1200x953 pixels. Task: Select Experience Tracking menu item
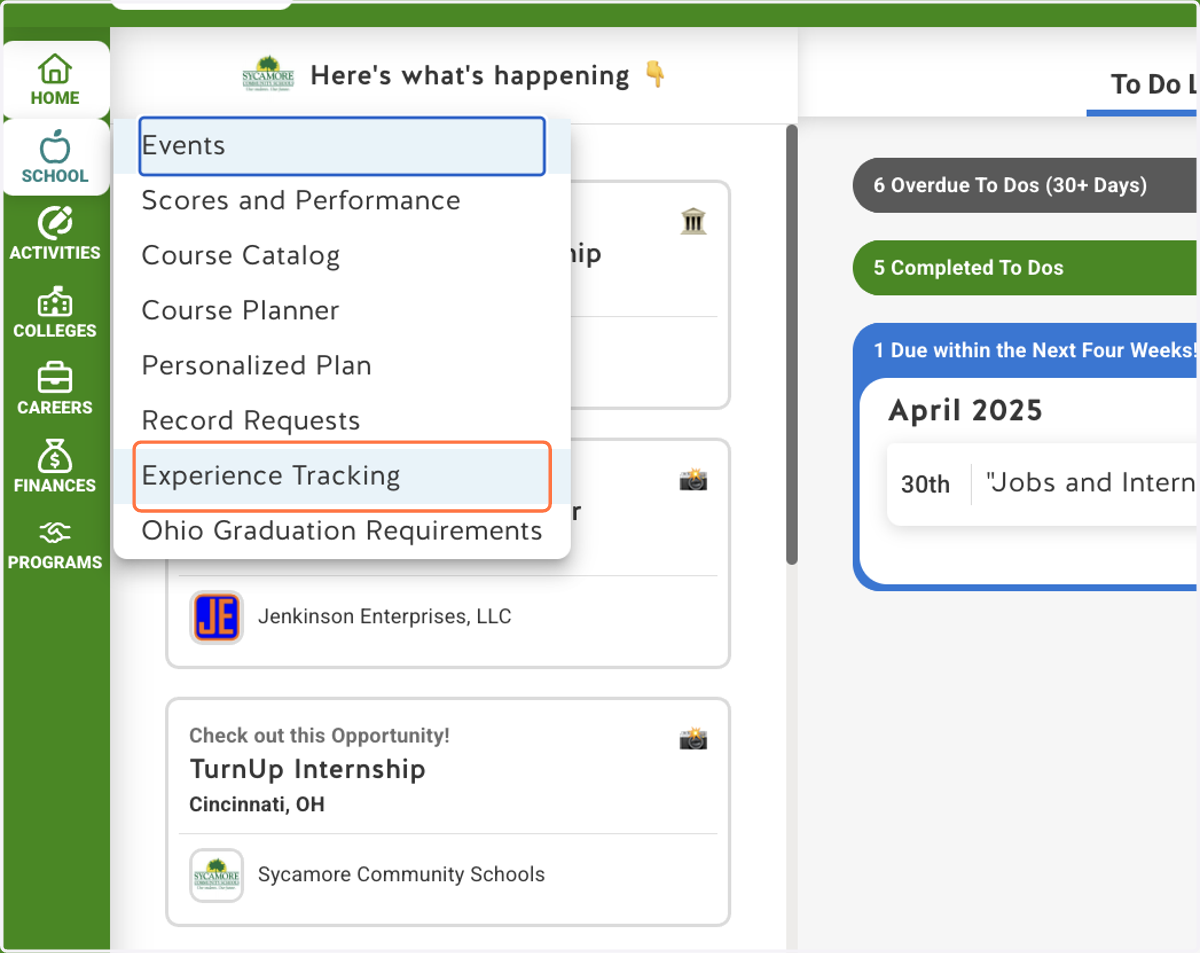[x=342, y=476]
